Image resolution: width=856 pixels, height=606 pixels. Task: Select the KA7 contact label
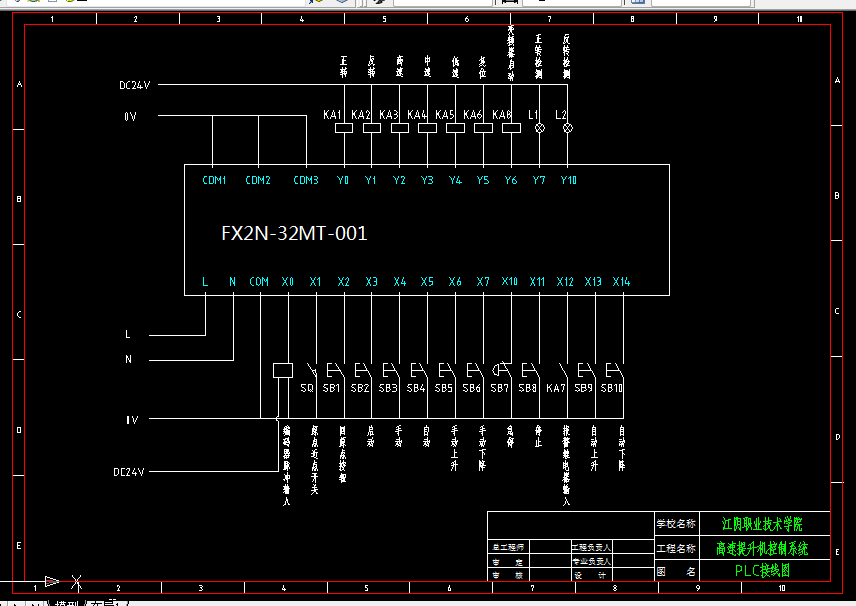[556, 388]
